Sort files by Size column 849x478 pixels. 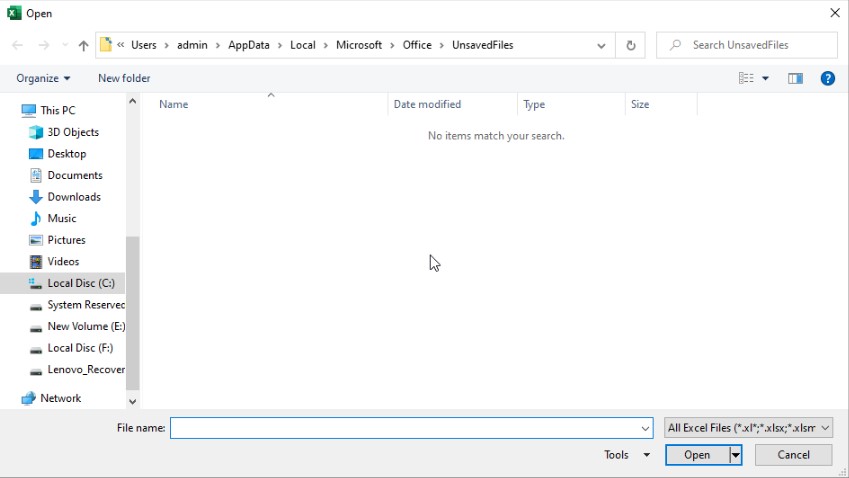coord(661,104)
